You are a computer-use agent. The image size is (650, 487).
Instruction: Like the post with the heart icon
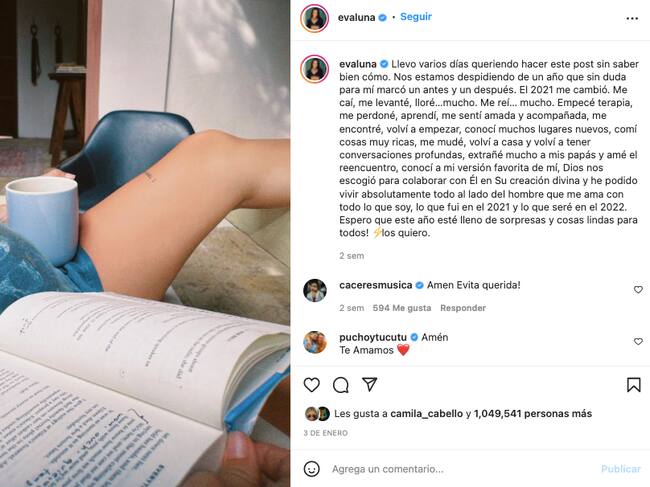click(x=311, y=385)
